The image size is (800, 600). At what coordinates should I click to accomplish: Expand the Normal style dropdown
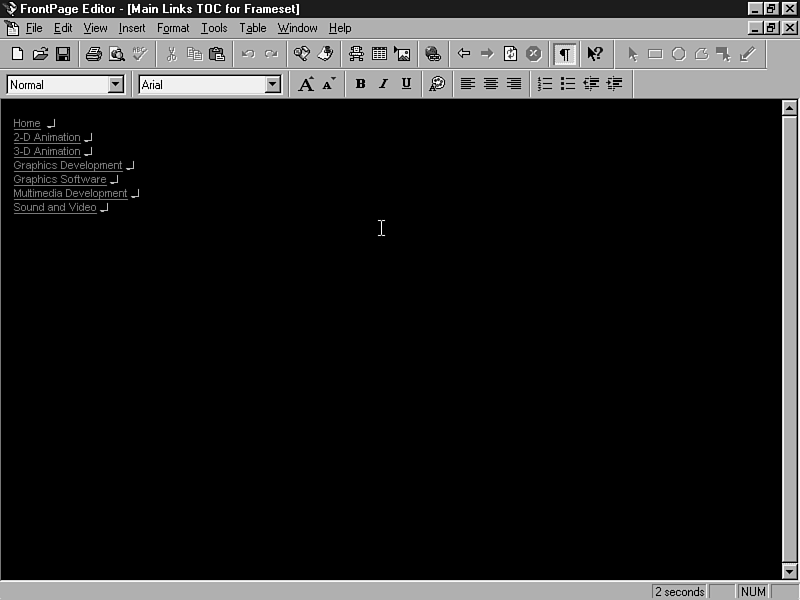pos(115,85)
